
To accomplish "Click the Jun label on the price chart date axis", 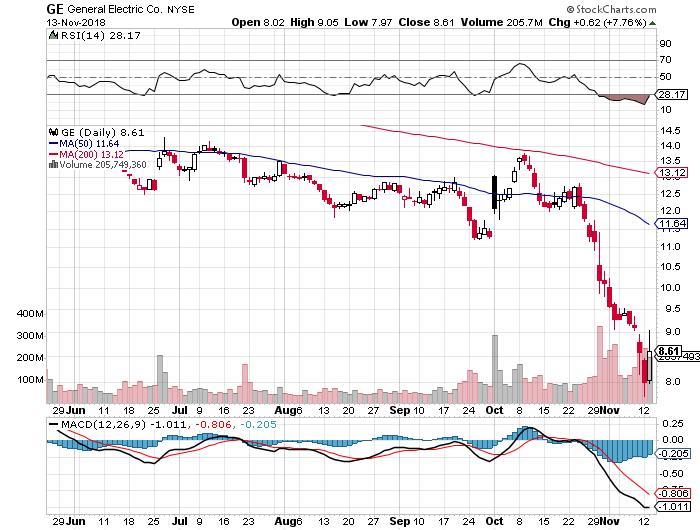I will (75, 410).
